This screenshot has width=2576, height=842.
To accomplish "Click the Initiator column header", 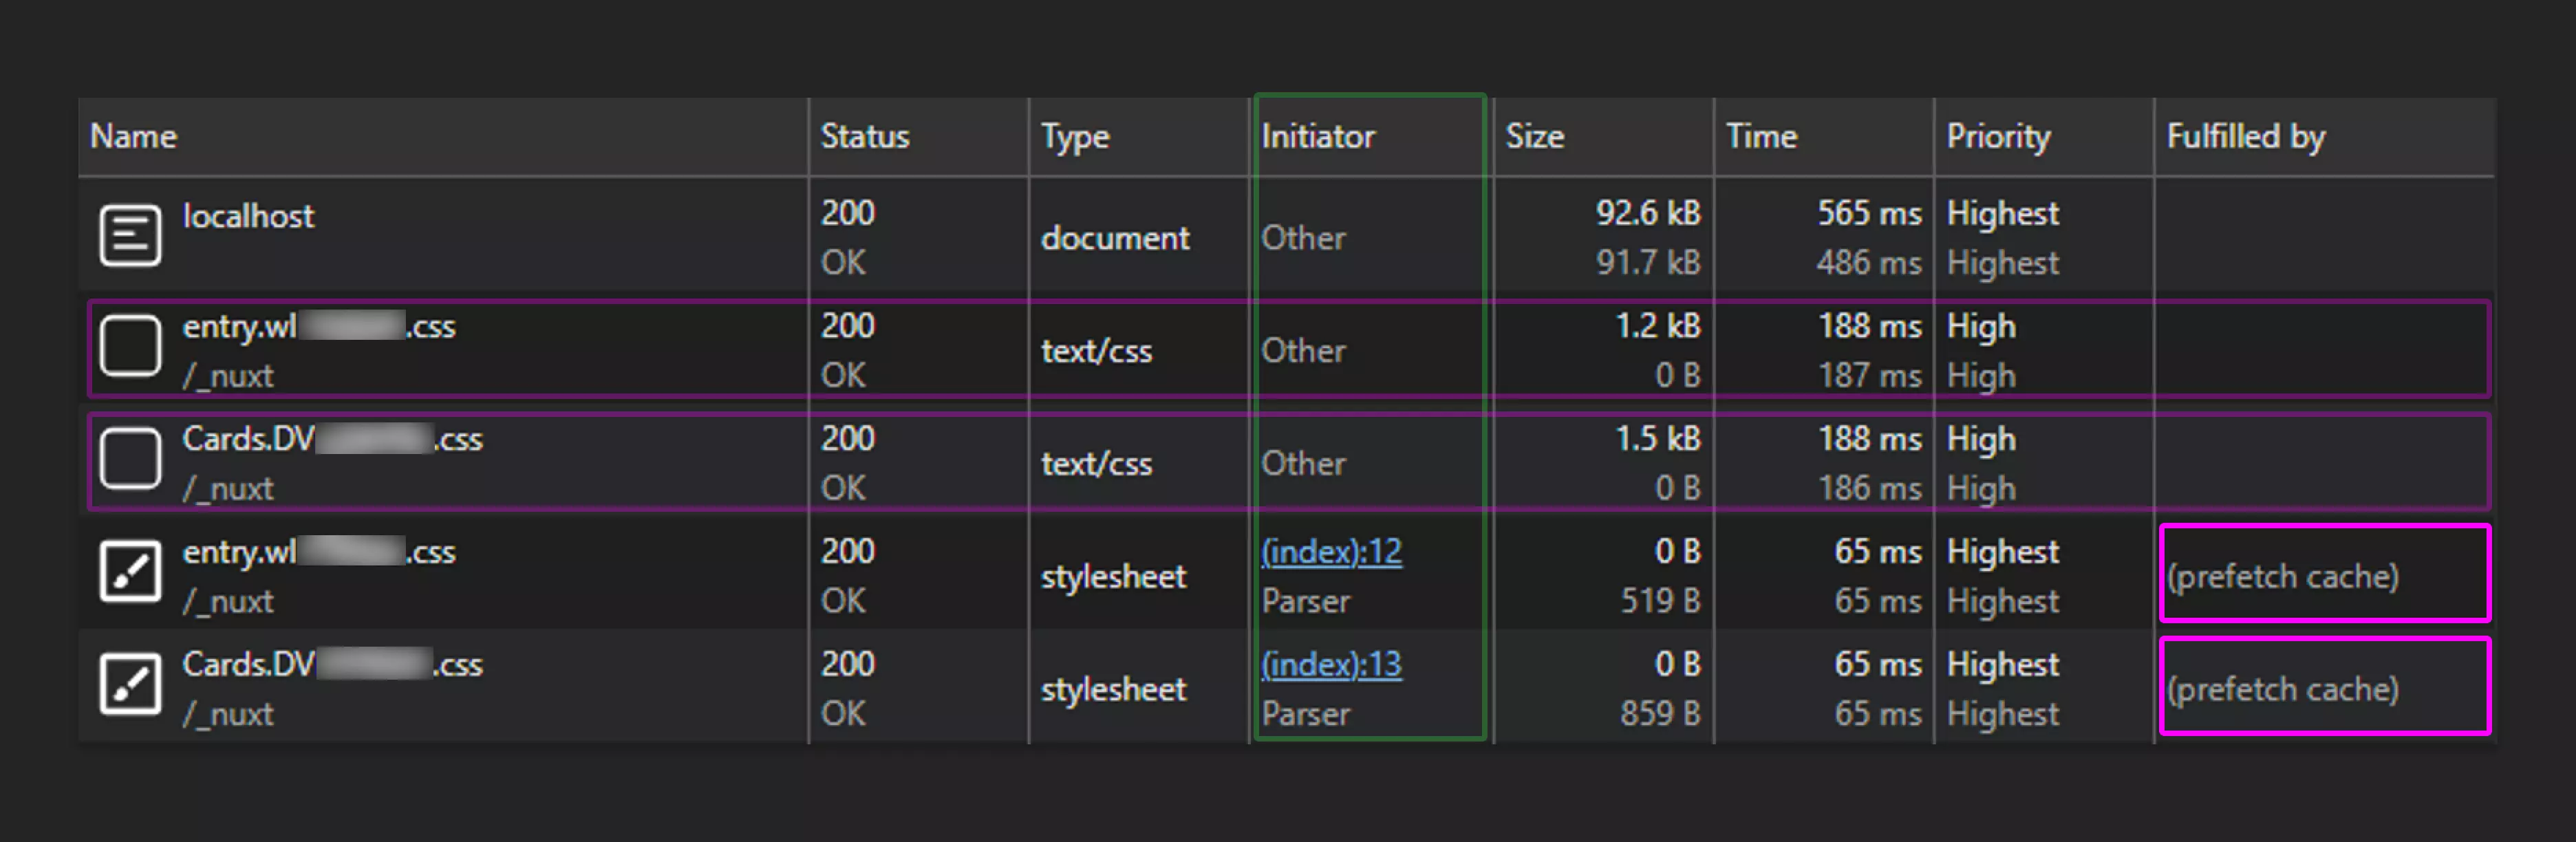I will click(1318, 137).
